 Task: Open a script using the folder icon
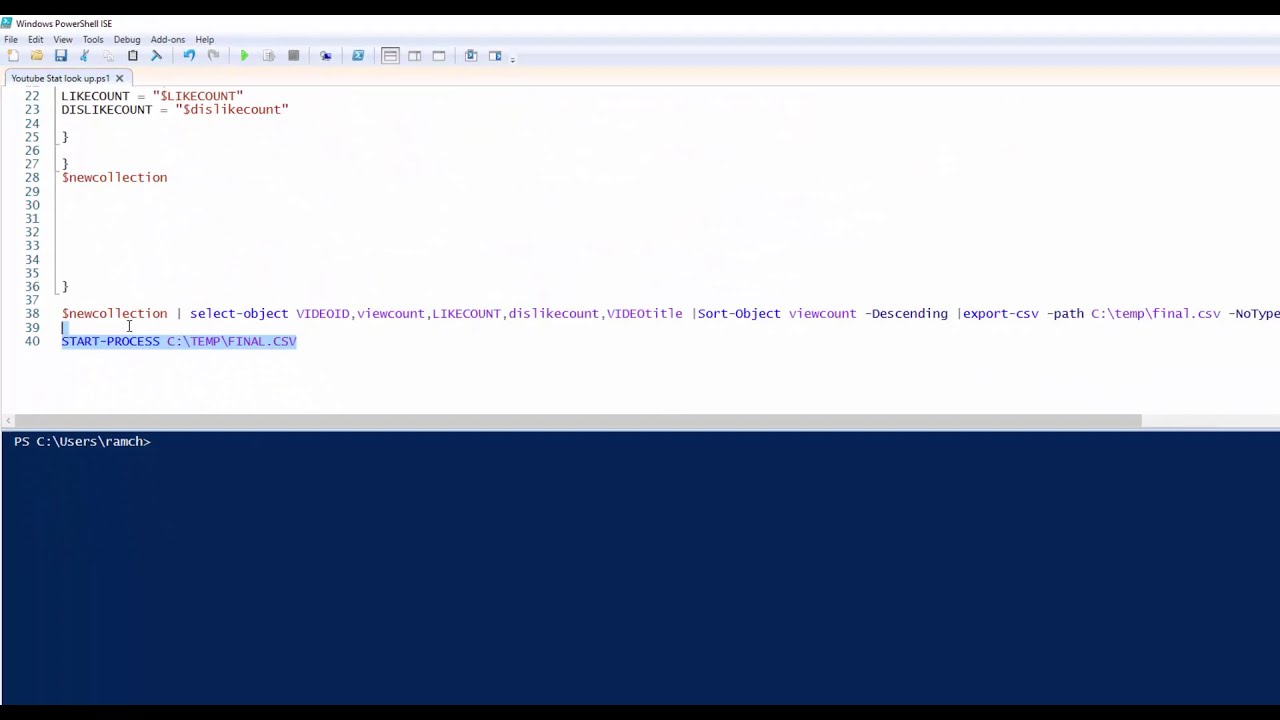coord(36,56)
